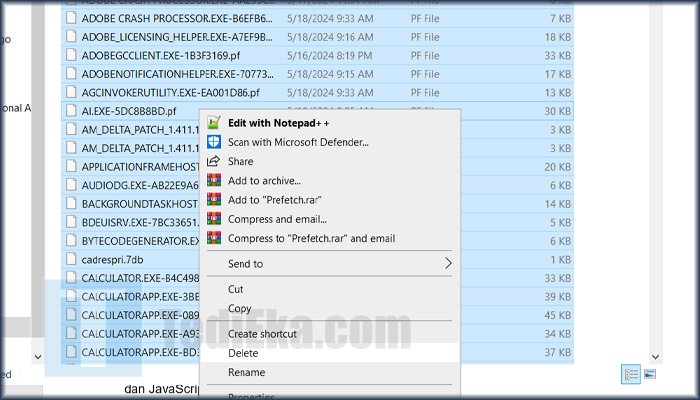Click the ADOBEGCCLIENT.EXE-1B3F3169.pf filename
This screenshot has height=400, width=700.
point(161,55)
